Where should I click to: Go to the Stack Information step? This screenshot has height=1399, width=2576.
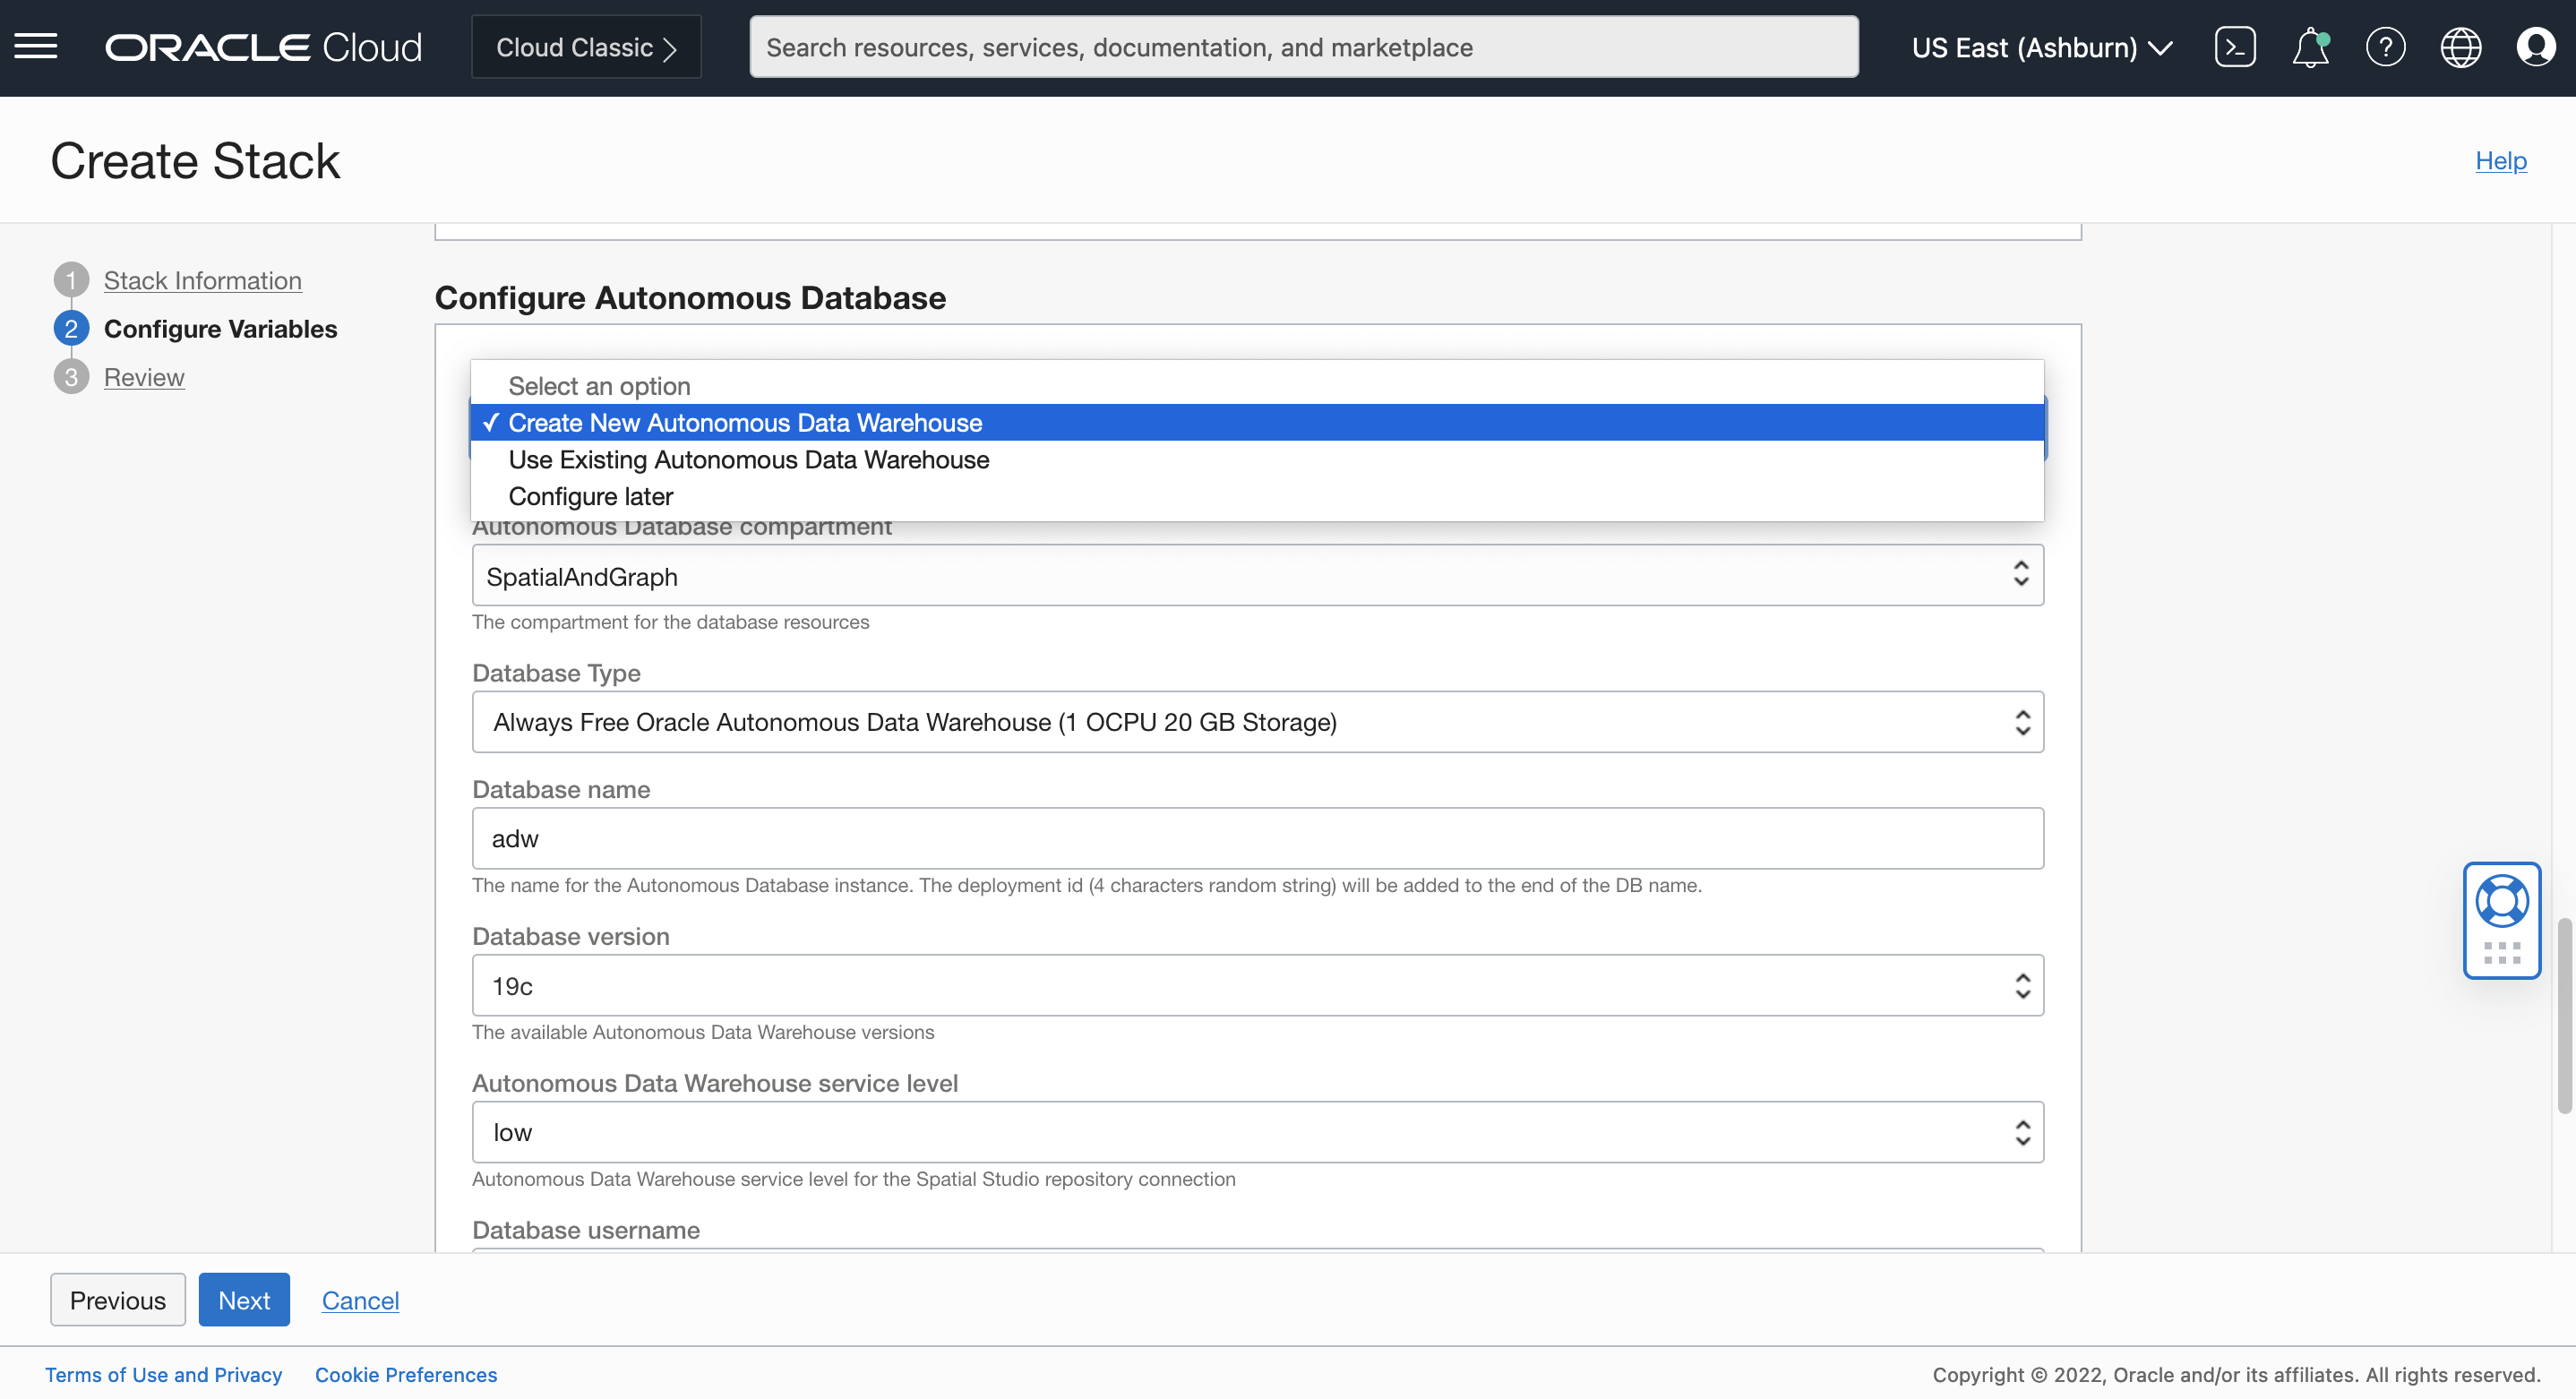click(x=202, y=280)
